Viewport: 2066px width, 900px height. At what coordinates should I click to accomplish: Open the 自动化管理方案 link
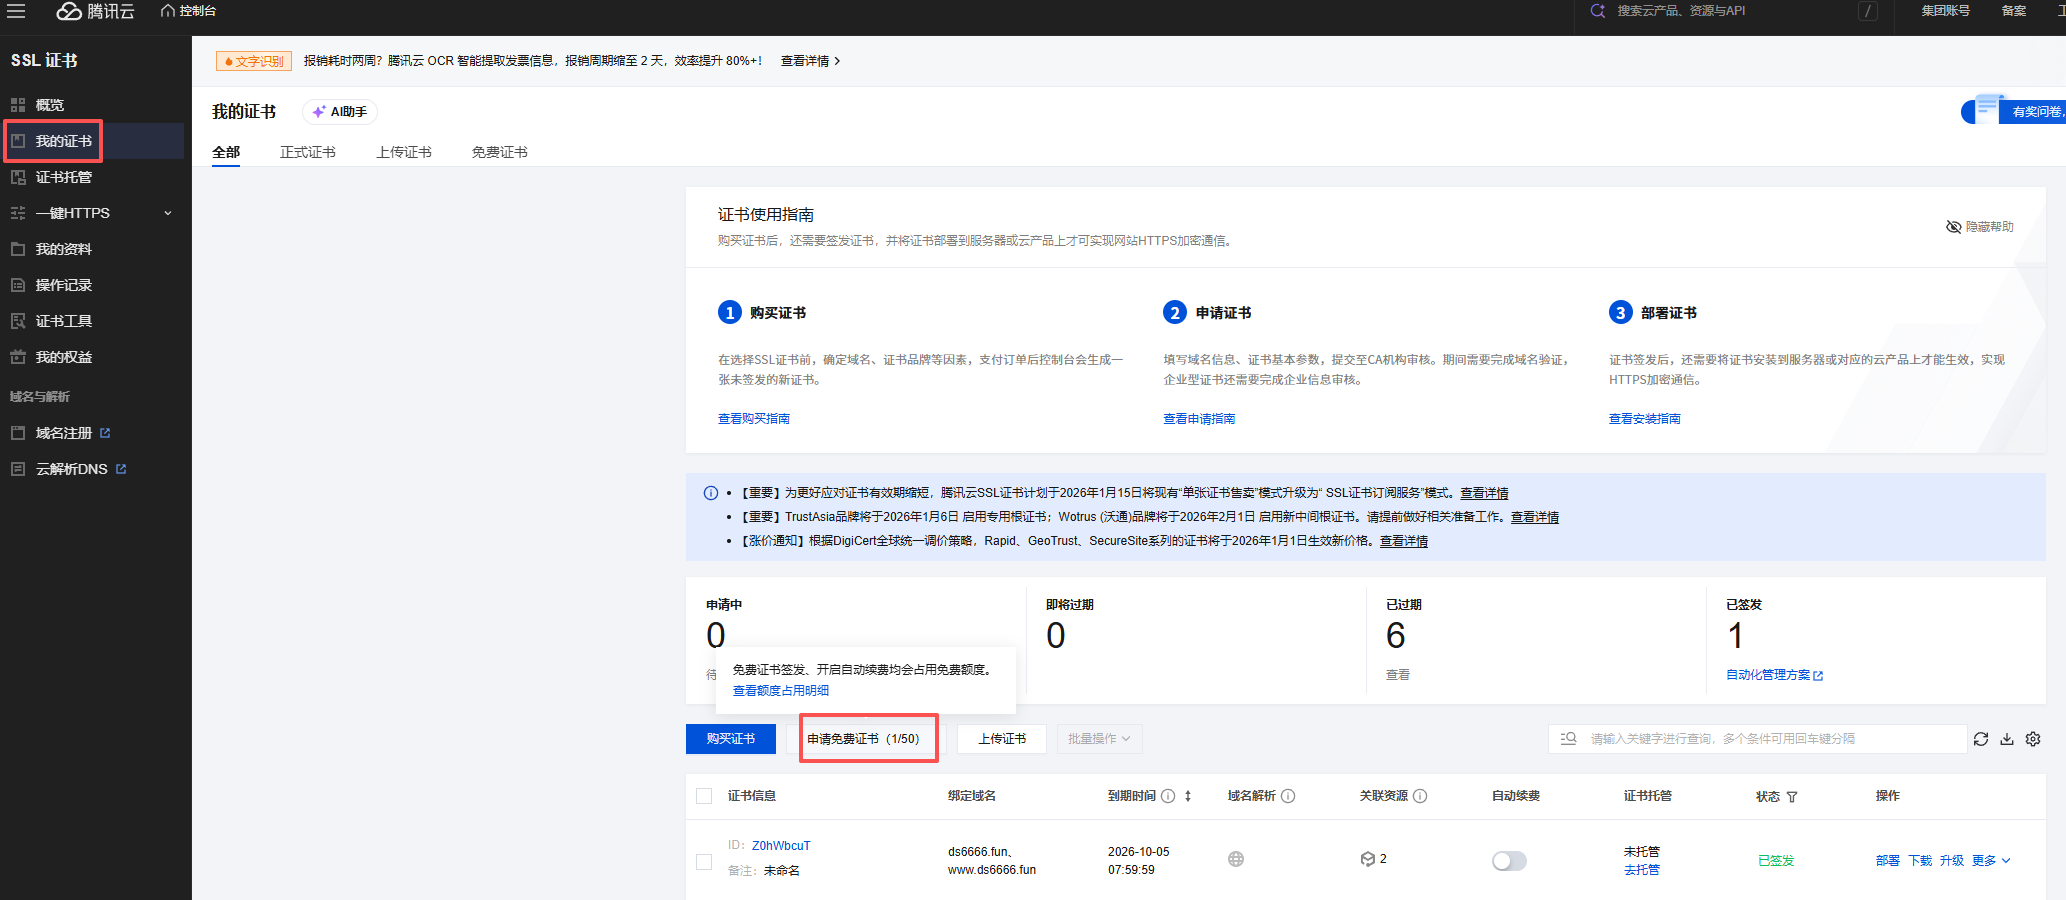click(x=1775, y=675)
